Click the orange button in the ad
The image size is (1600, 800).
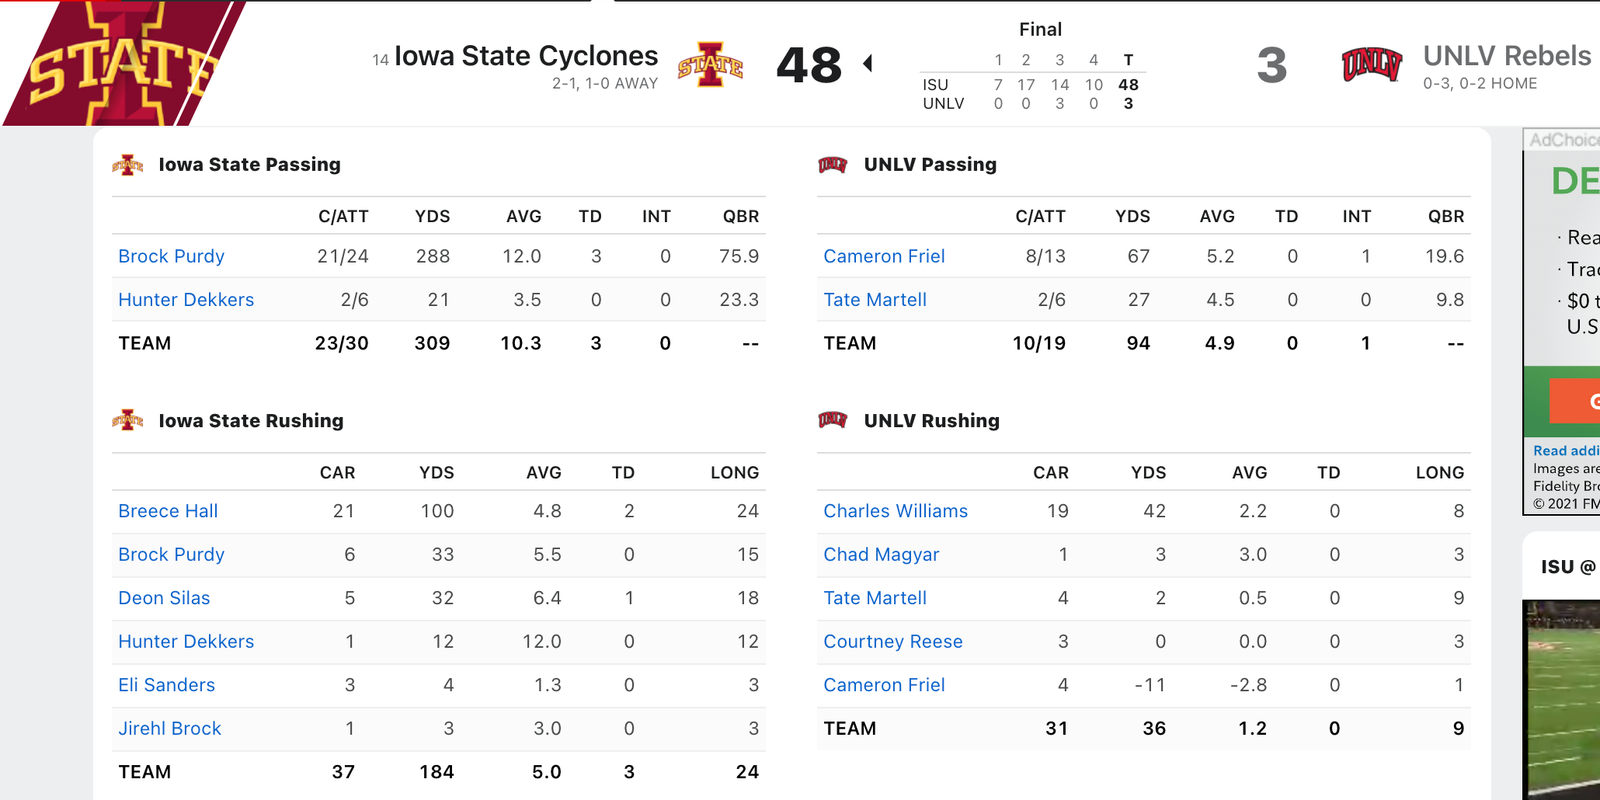pos(1575,401)
